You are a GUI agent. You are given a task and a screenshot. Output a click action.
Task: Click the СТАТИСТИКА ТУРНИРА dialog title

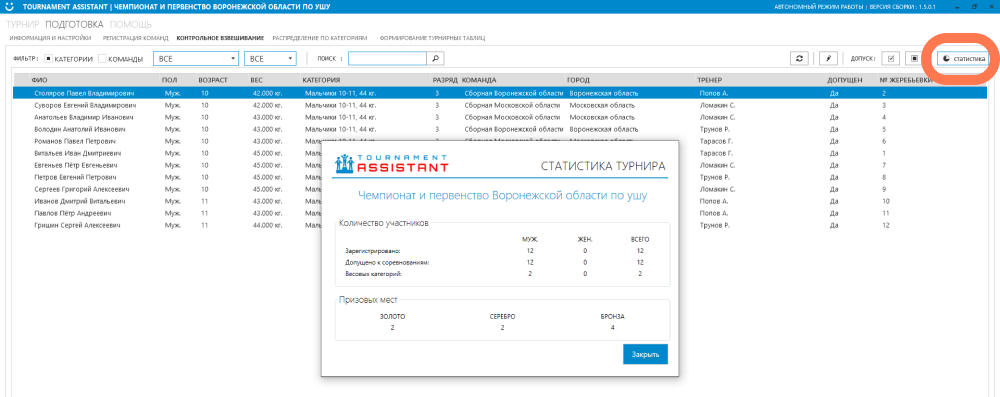pos(603,167)
